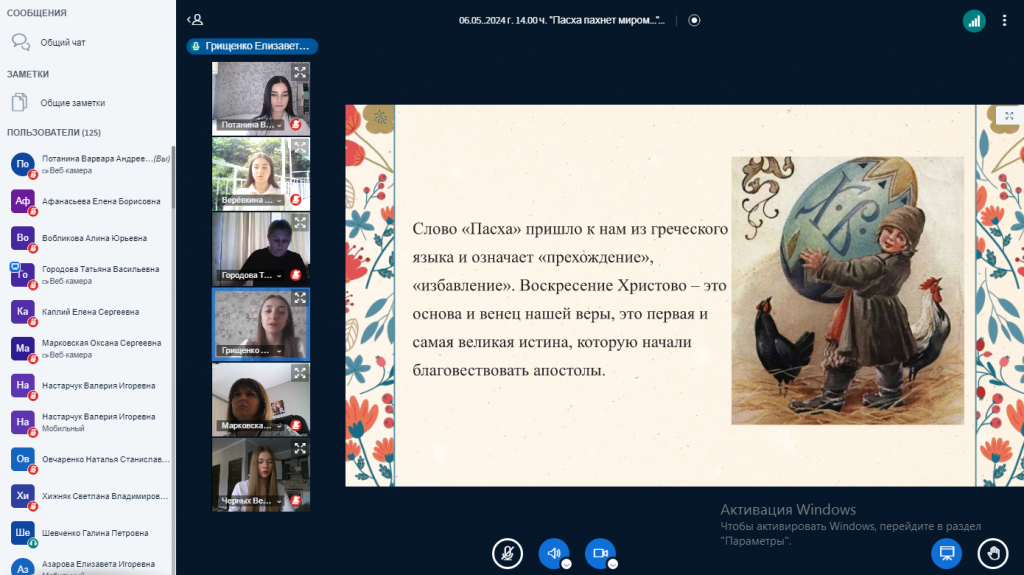
Task: Click the Во avatar icon
Action: coord(23,238)
